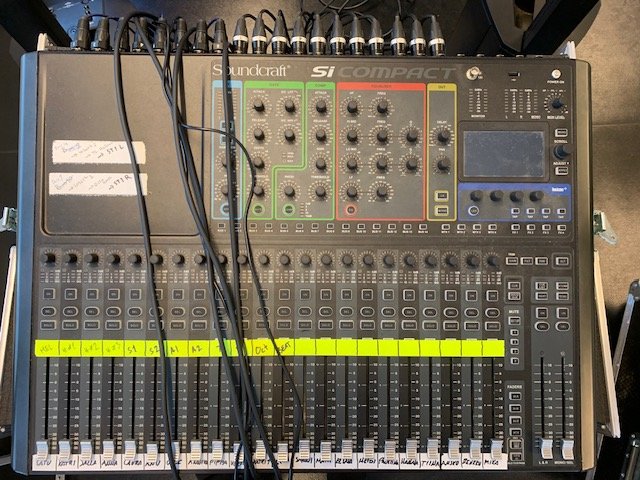Grab the LAURA channel fader
Image resolution: width=640 pixels, height=480 pixels.
(x=130, y=449)
